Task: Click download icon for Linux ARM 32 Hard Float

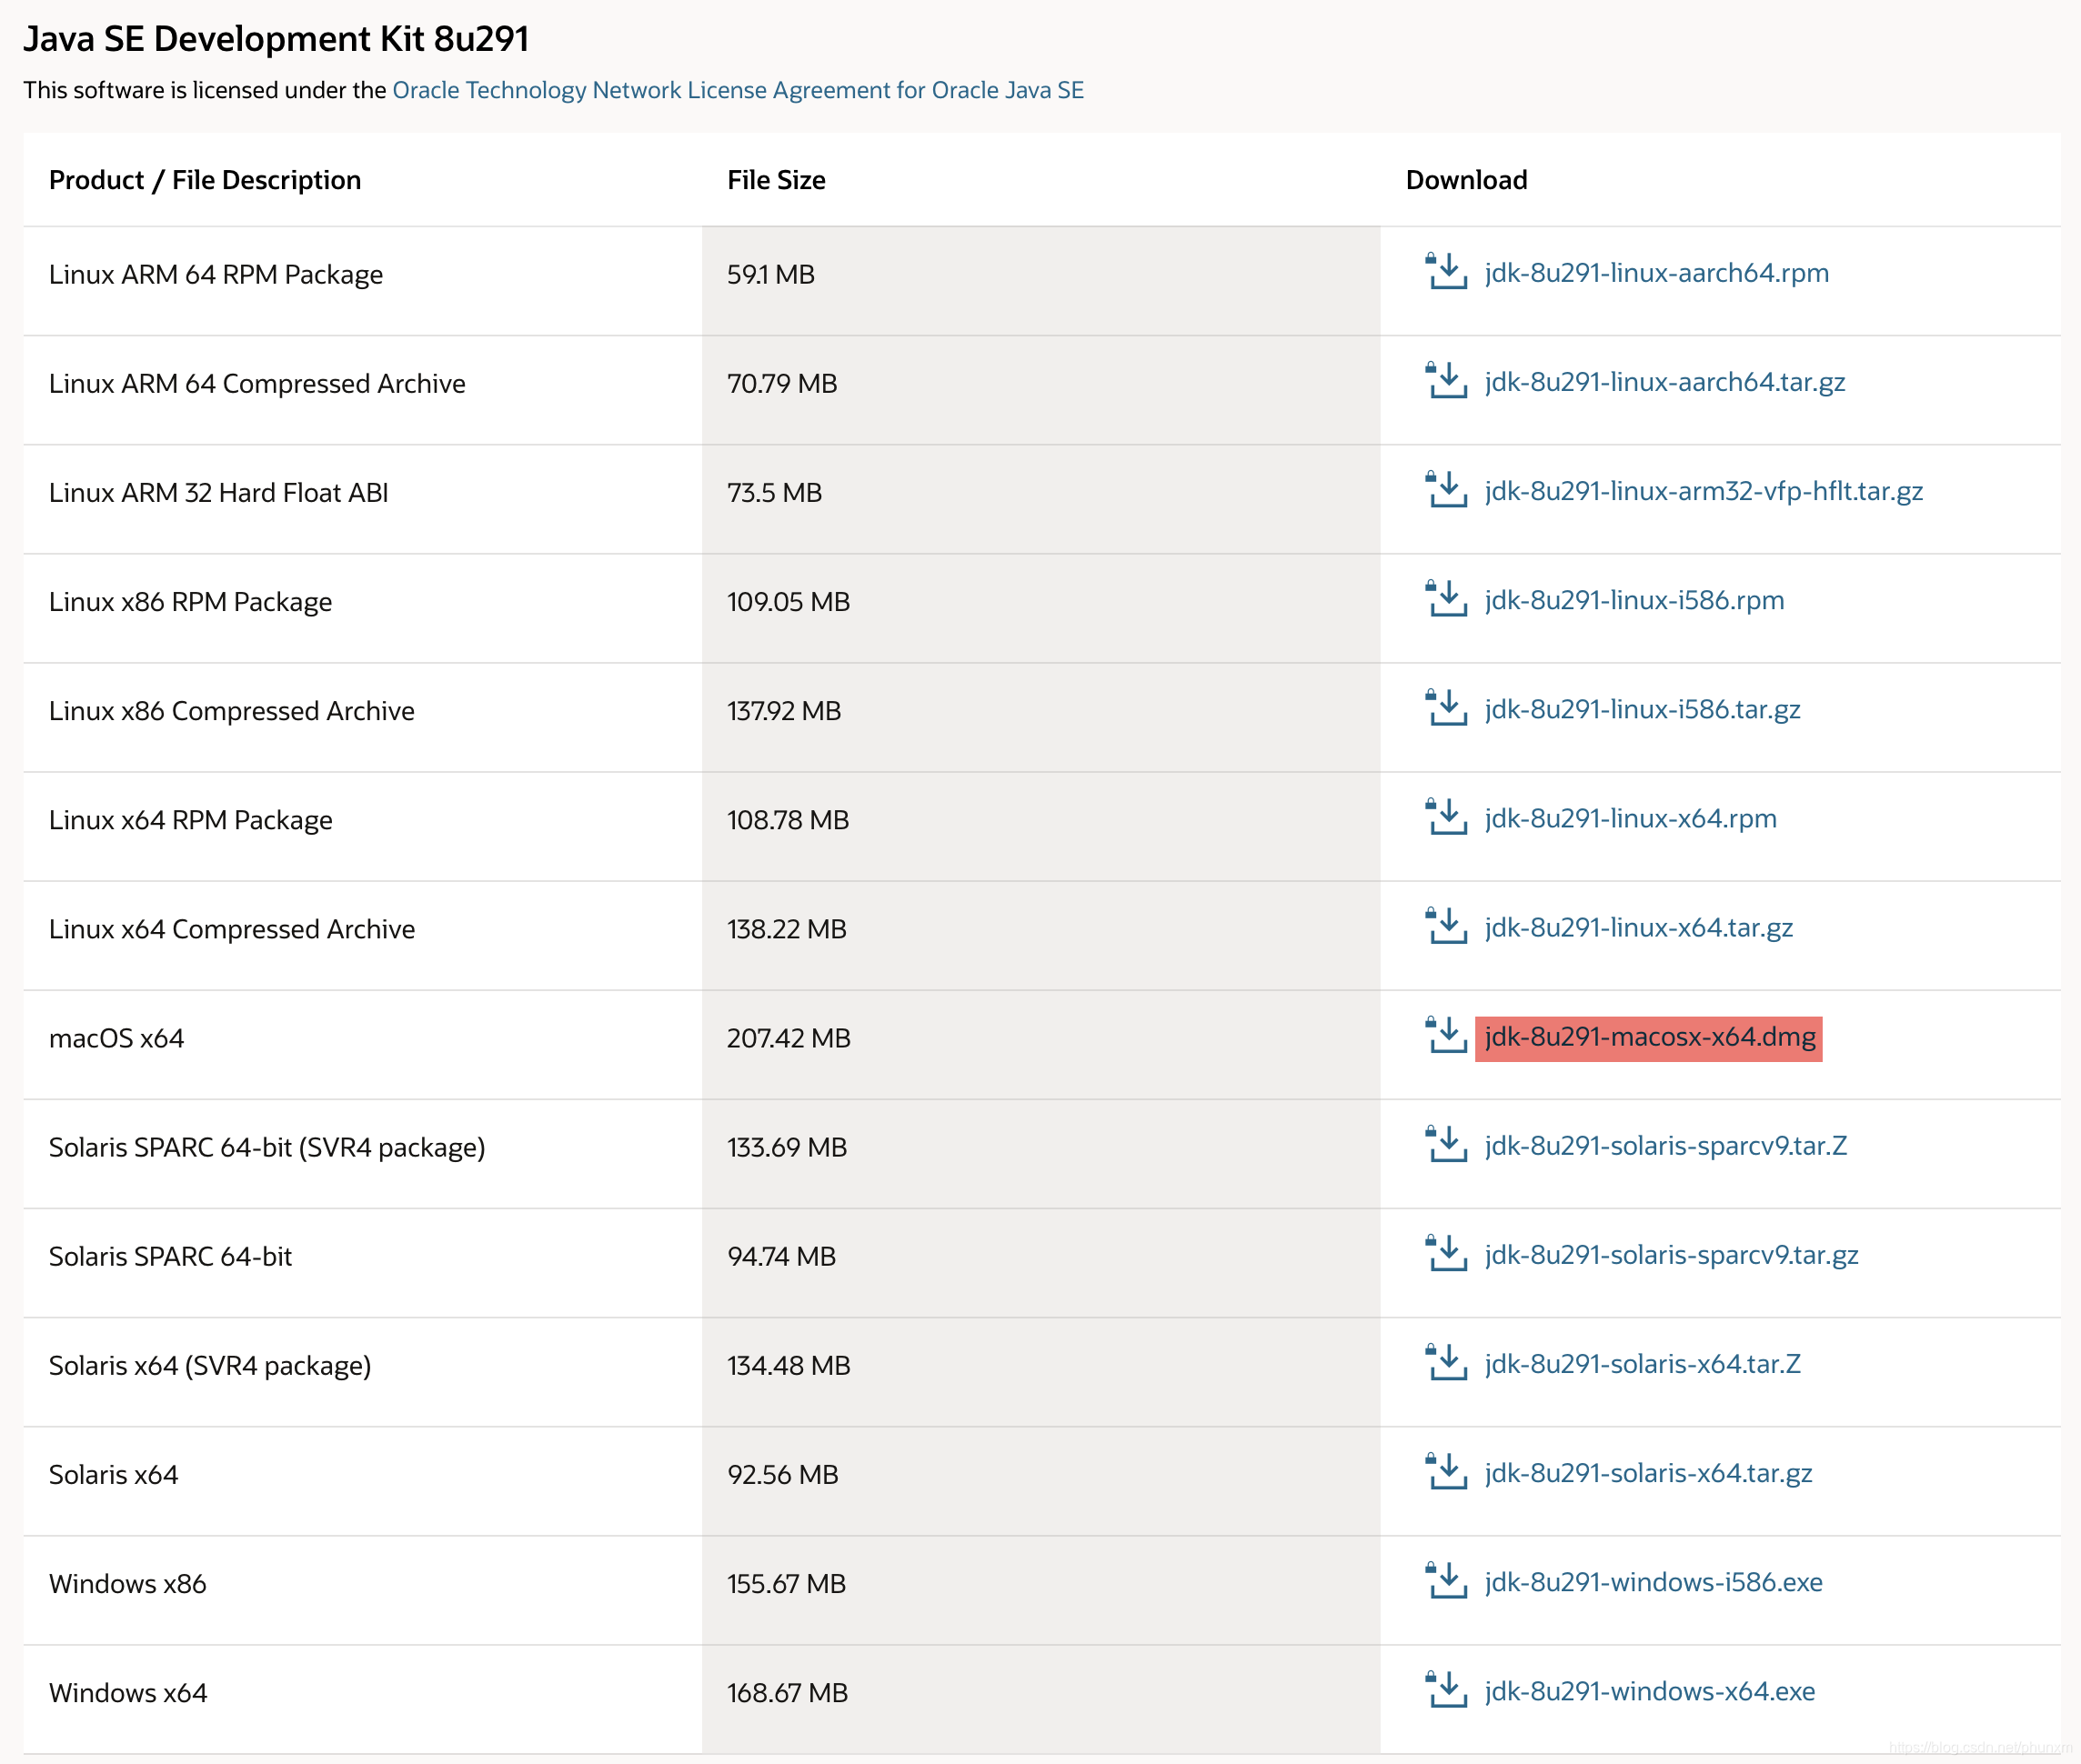Action: click(1446, 490)
